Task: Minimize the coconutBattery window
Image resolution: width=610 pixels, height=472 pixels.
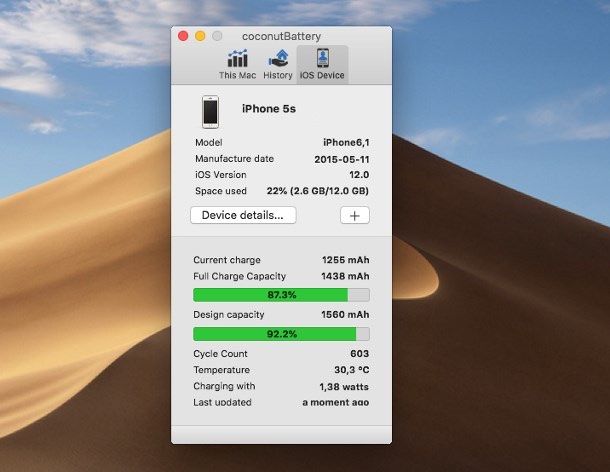Action: (x=200, y=36)
